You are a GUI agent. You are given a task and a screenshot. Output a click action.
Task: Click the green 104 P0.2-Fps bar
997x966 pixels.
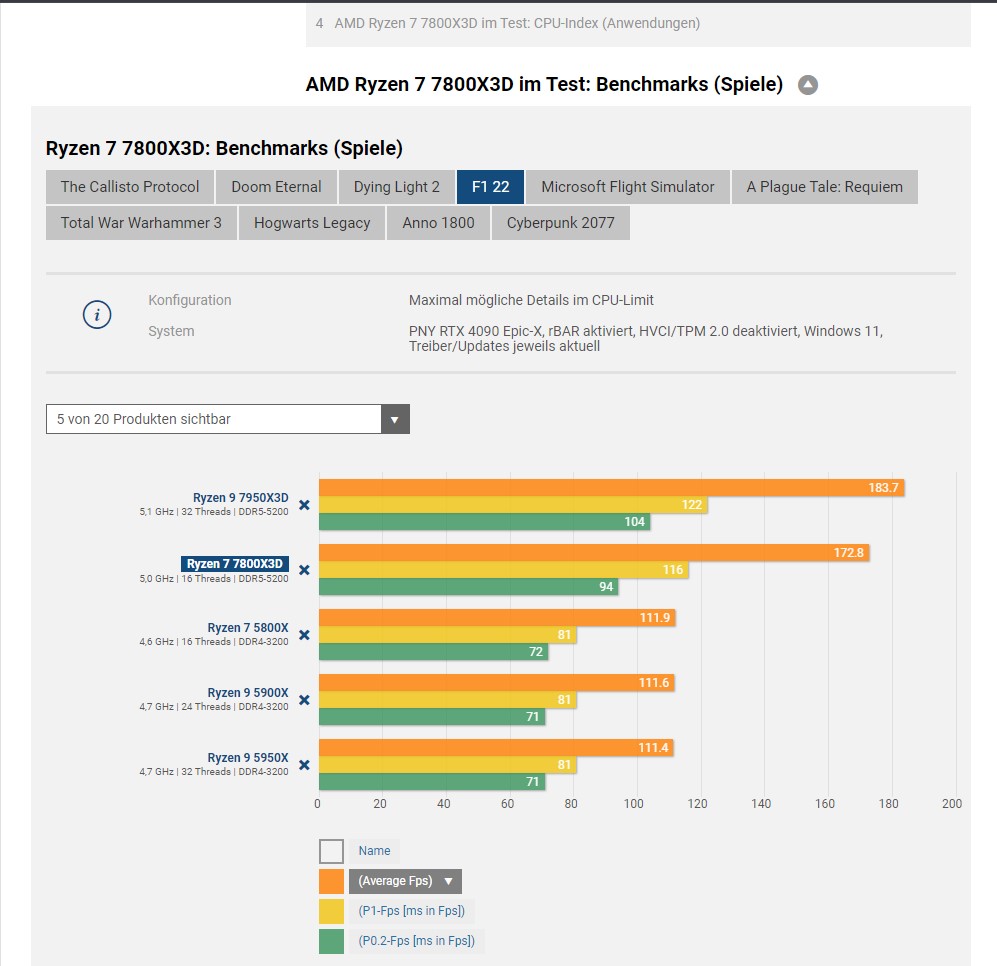click(x=485, y=521)
